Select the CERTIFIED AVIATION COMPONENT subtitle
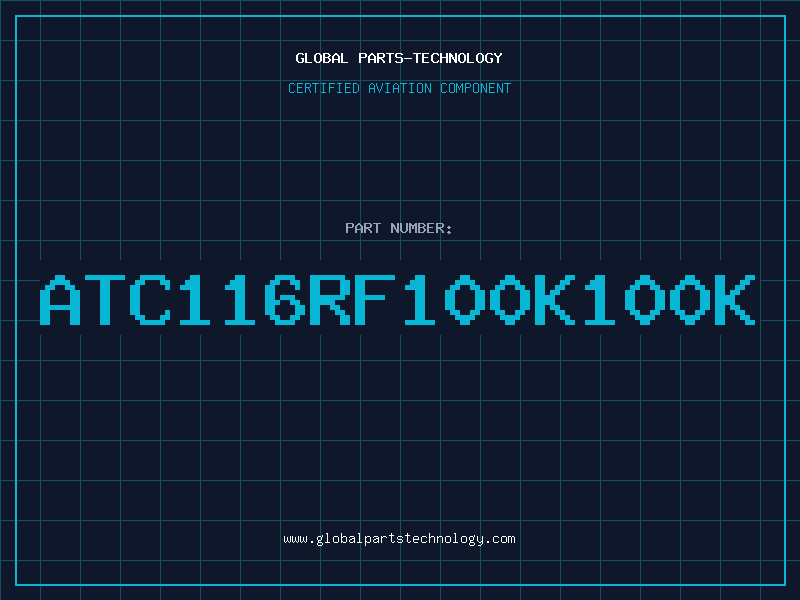 pos(399,88)
